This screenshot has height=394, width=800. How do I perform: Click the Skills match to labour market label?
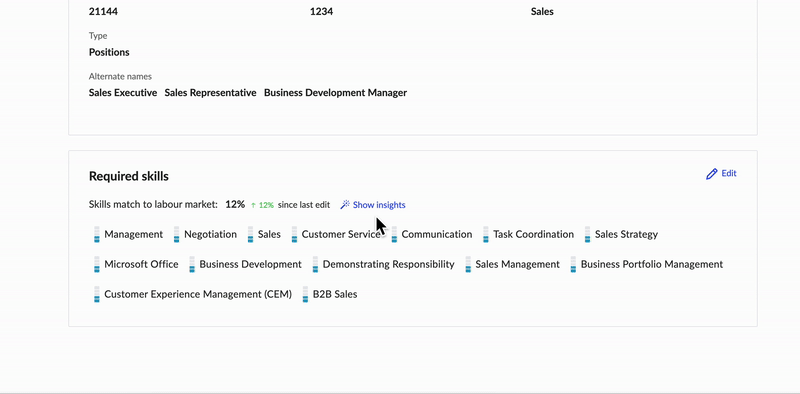point(153,205)
